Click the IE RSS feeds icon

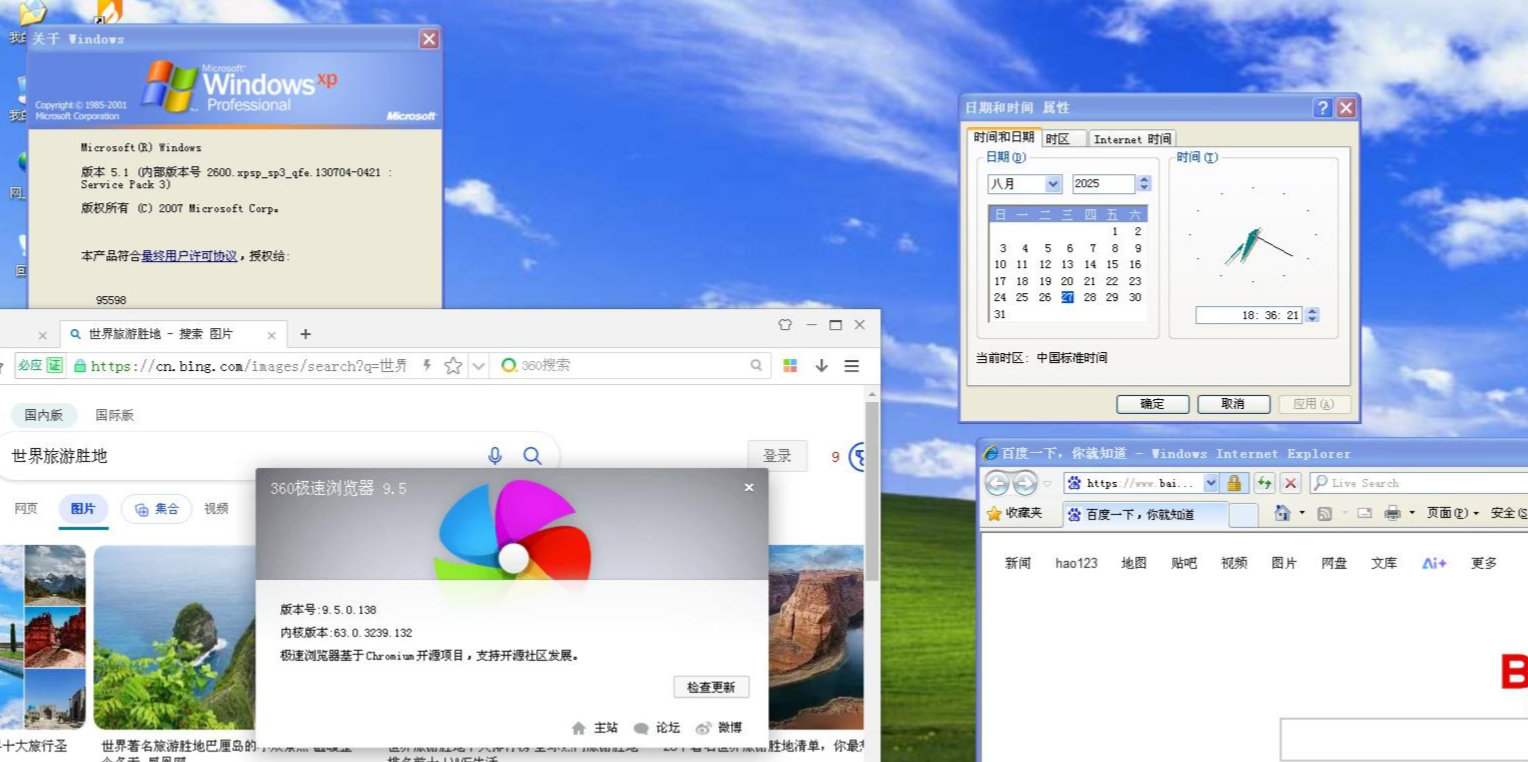(1324, 513)
